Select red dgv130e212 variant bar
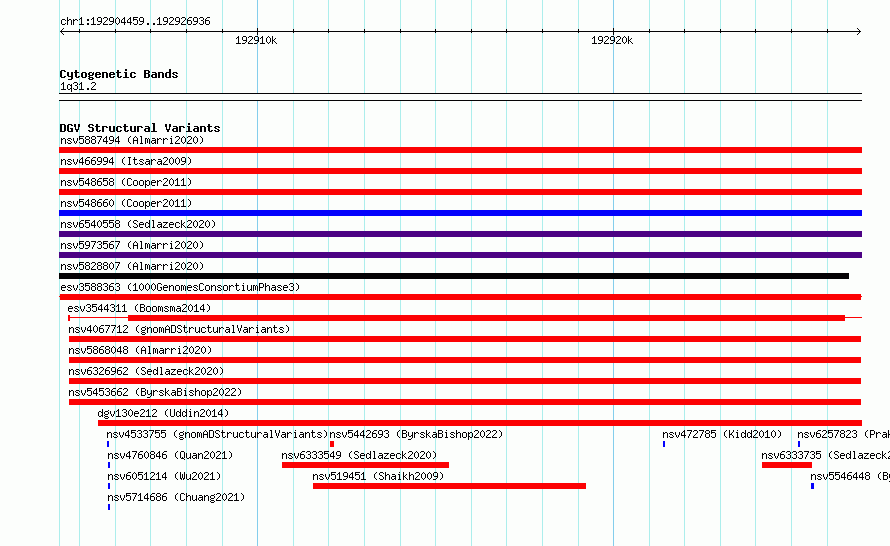Viewport: 890px width, 546px height. [480, 423]
